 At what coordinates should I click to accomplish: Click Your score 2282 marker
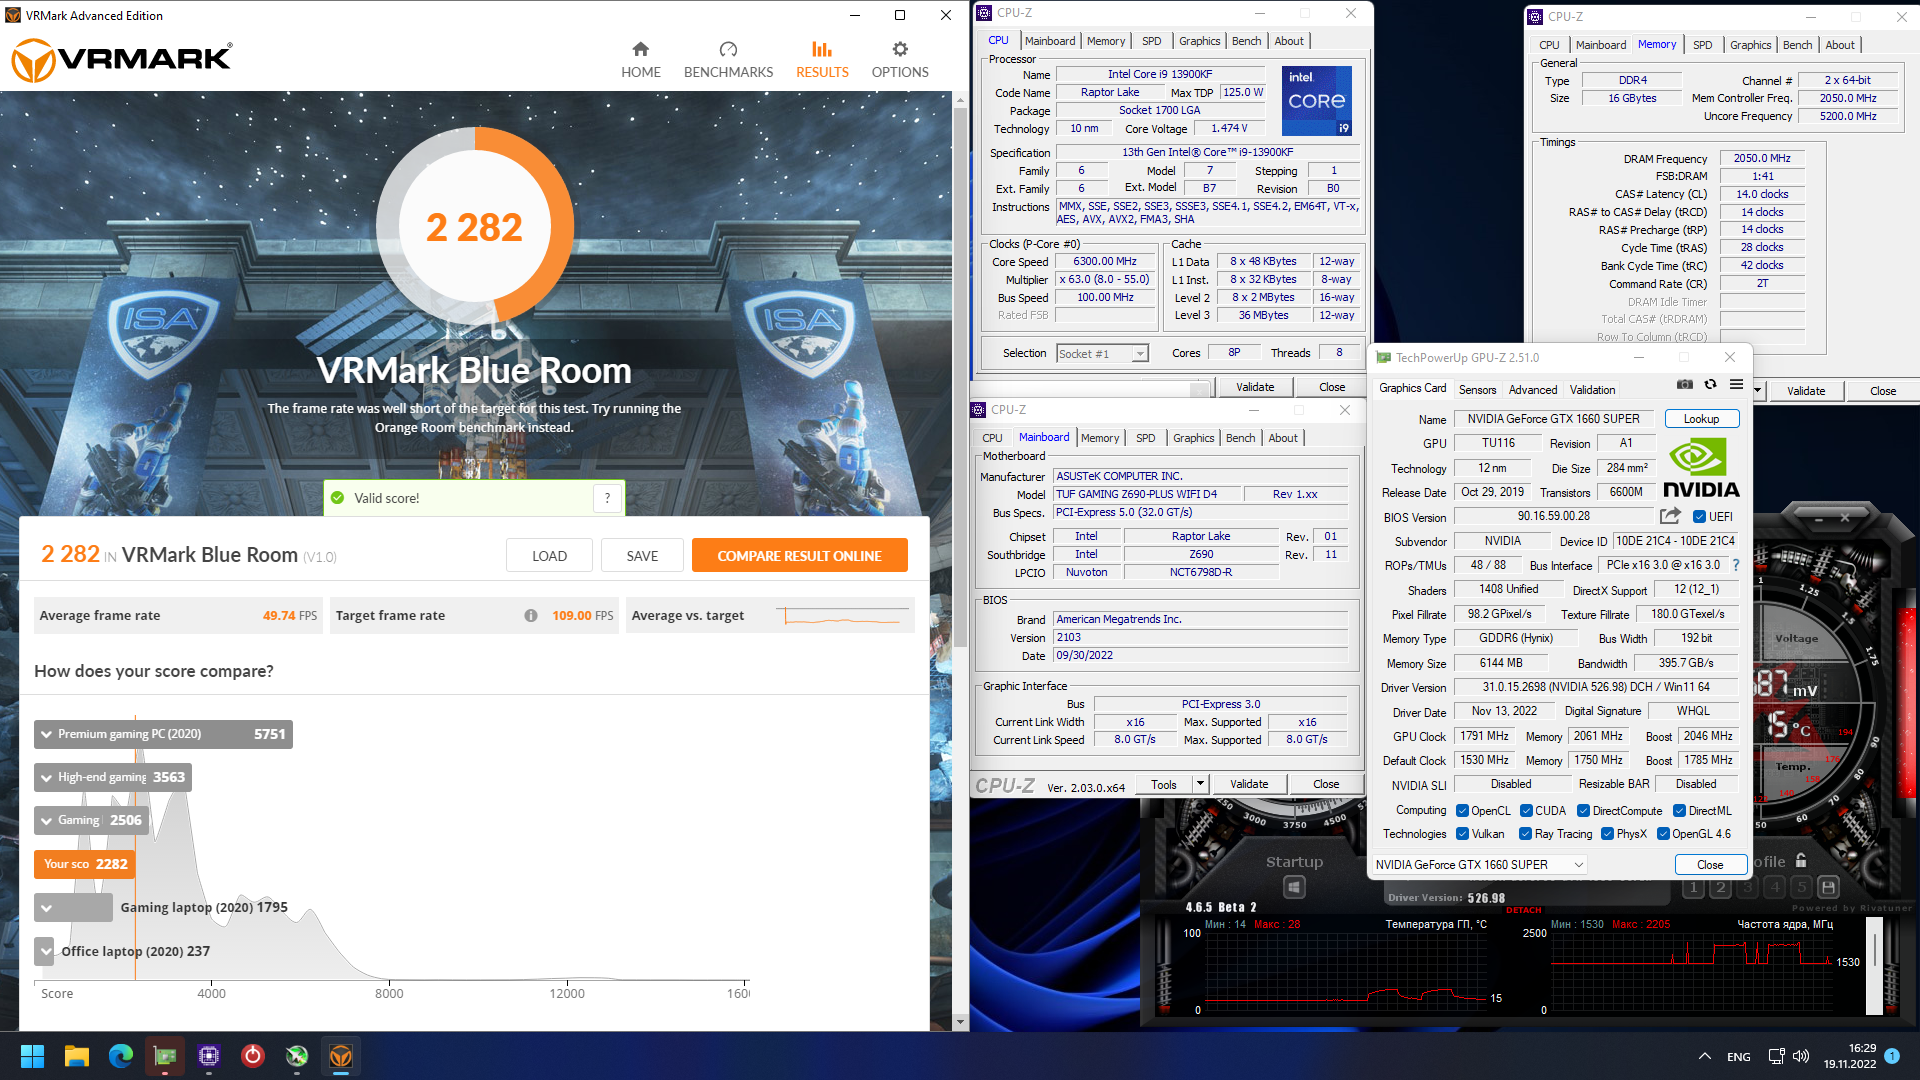click(85, 864)
